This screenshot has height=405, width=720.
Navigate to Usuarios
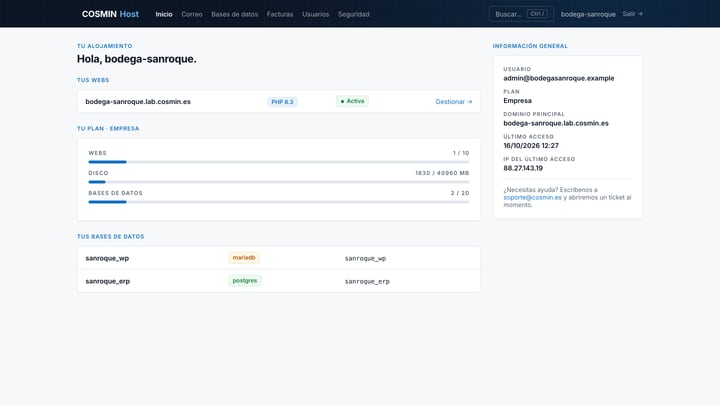point(315,14)
